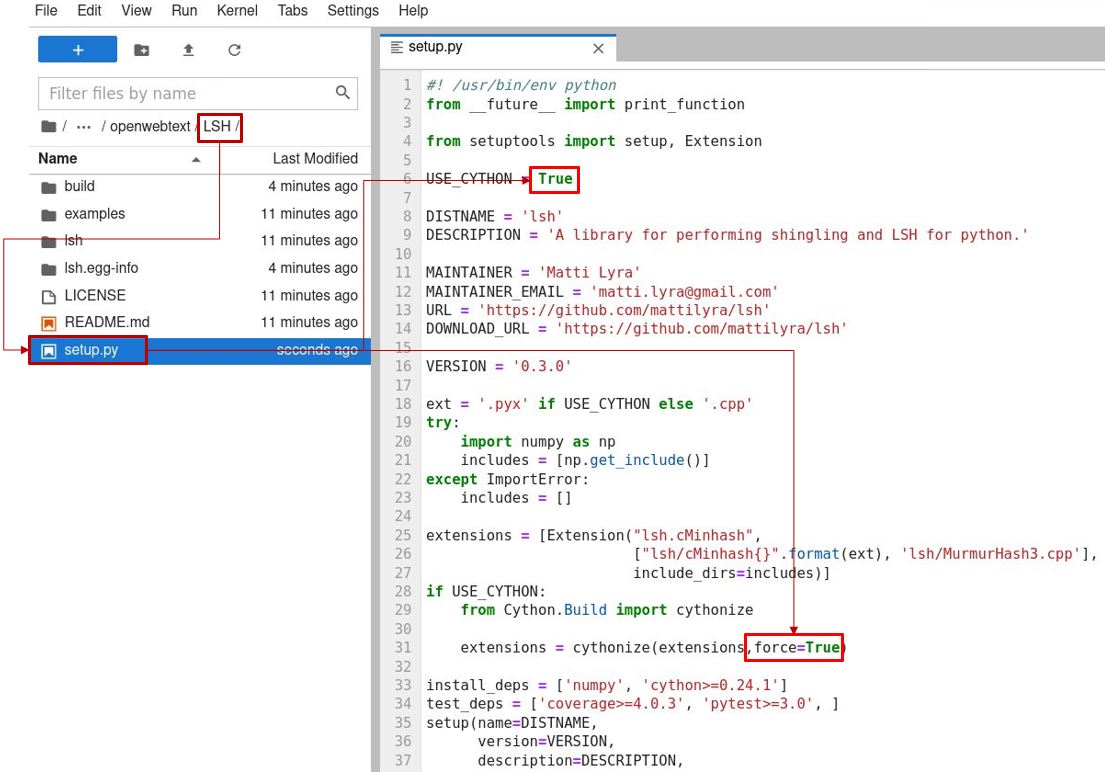The height and width of the screenshot is (772, 1105).
Task: Sort files by Last Modified column
Action: coord(314,159)
